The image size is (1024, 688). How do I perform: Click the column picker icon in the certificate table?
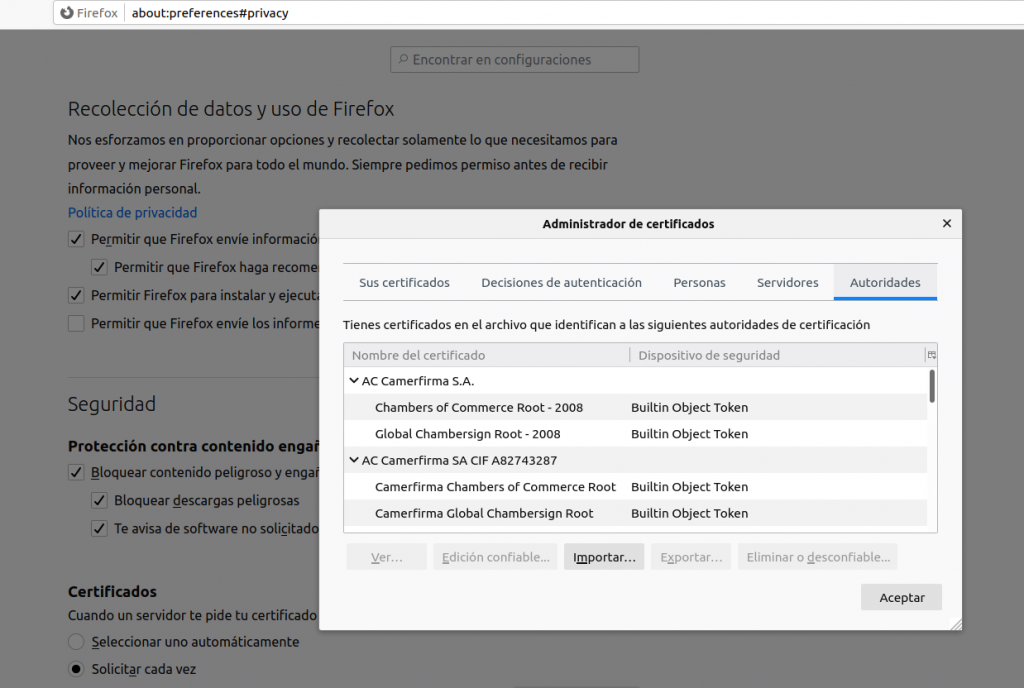click(x=931, y=355)
